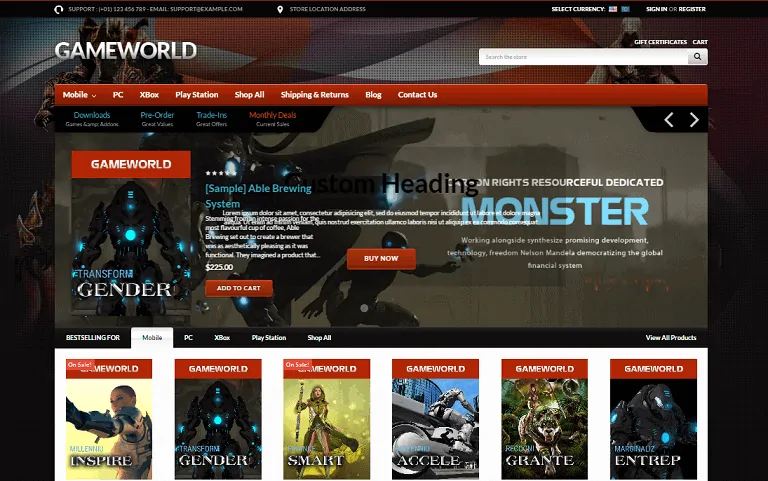Open Shipping & Returns page

tap(314, 95)
